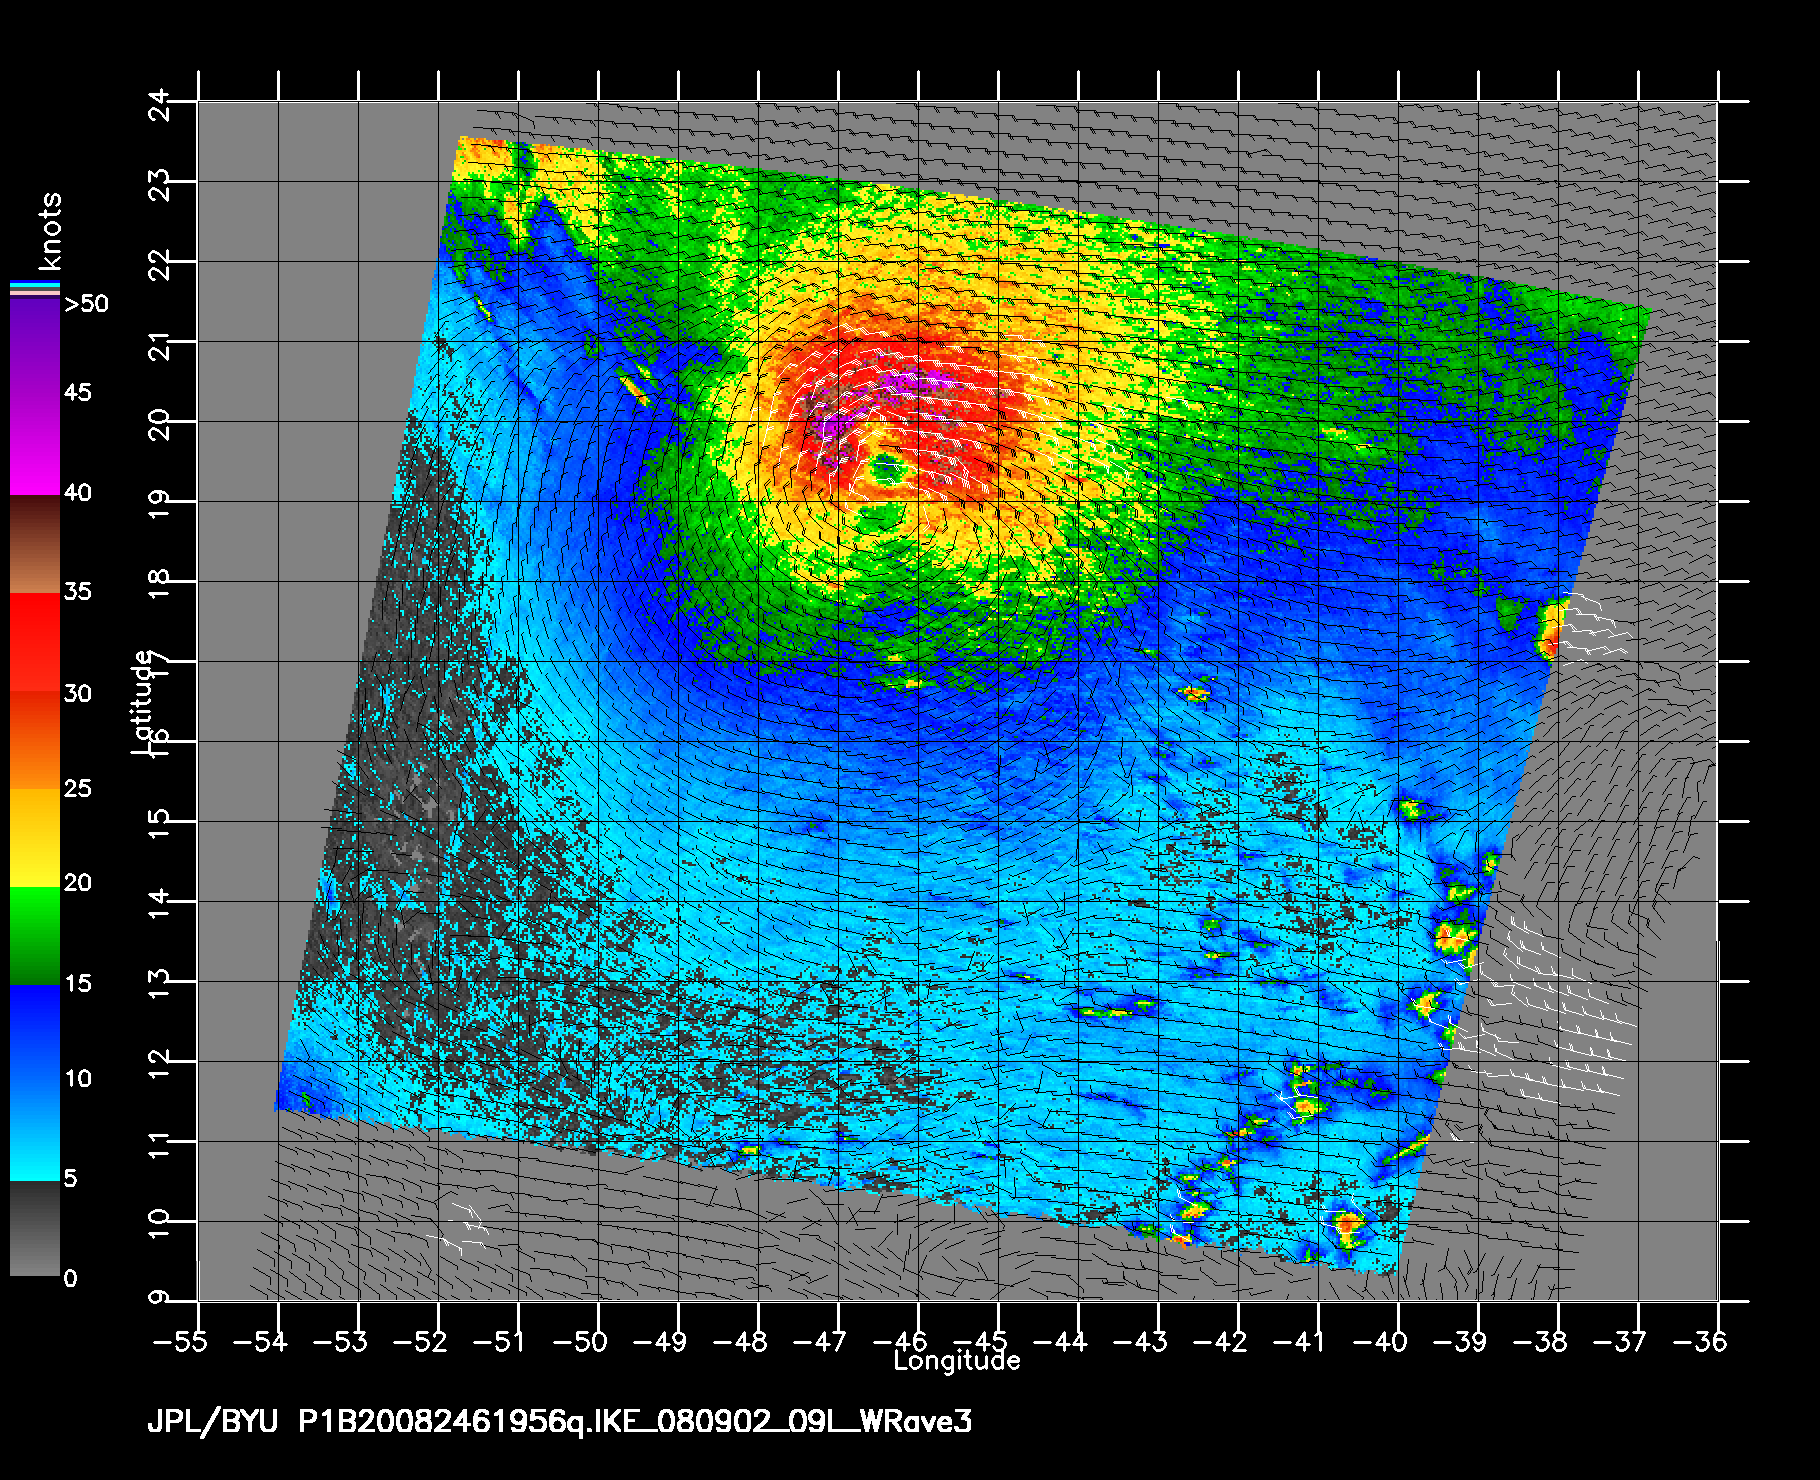
Task: Click the '-54' longitude tick label
Action: coord(260,1341)
